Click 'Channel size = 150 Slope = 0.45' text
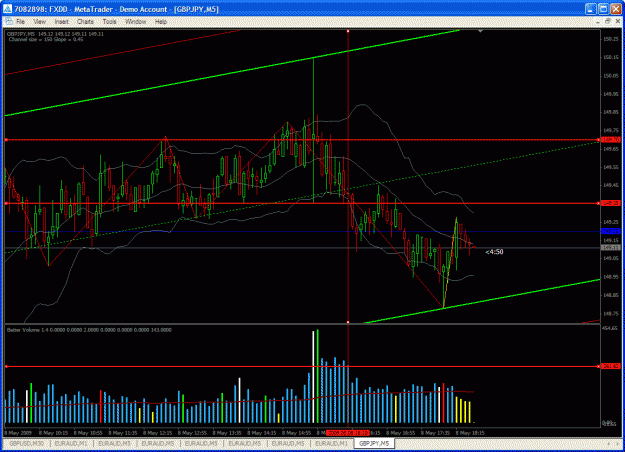 click(x=46, y=39)
